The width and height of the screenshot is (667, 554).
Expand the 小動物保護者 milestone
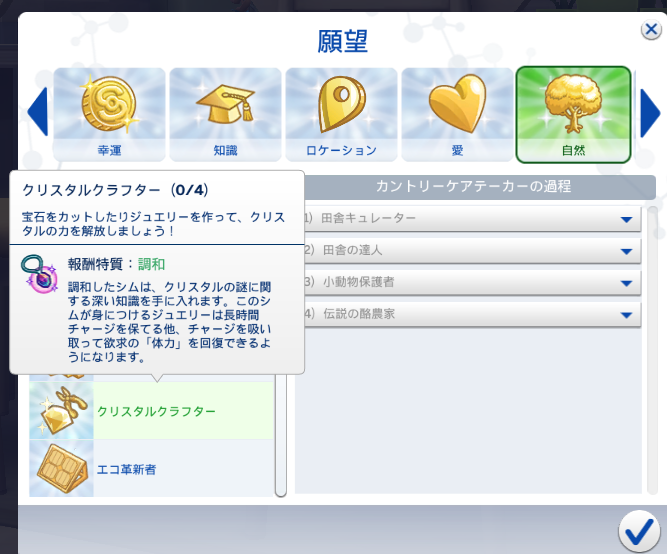pyautogui.click(x=472, y=283)
